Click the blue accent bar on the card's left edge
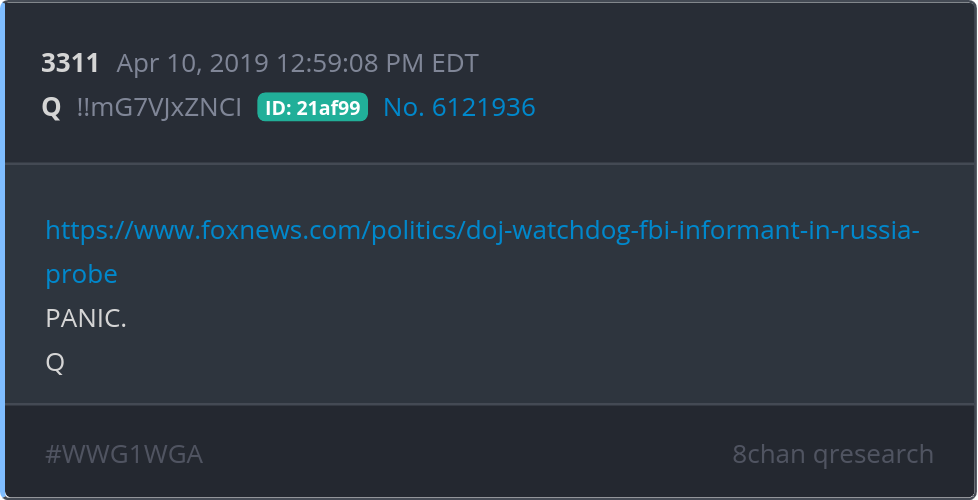 2,250
